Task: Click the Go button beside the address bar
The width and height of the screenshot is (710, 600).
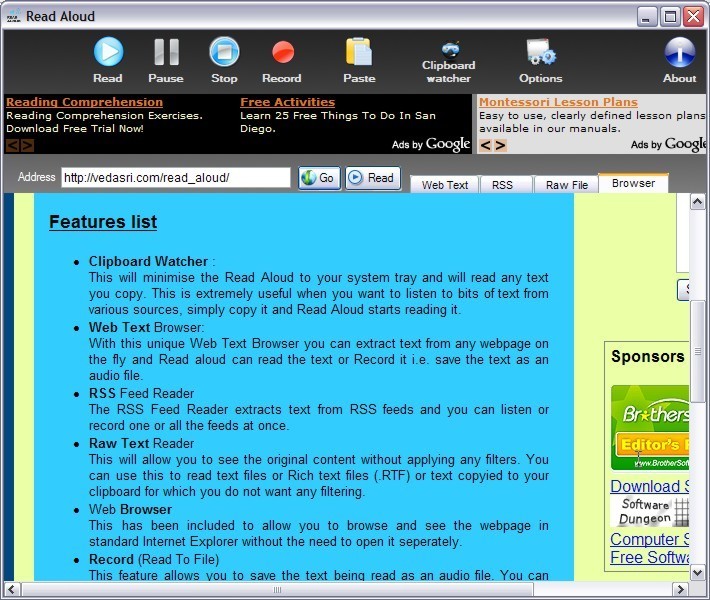Action: click(x=319, y=178)
